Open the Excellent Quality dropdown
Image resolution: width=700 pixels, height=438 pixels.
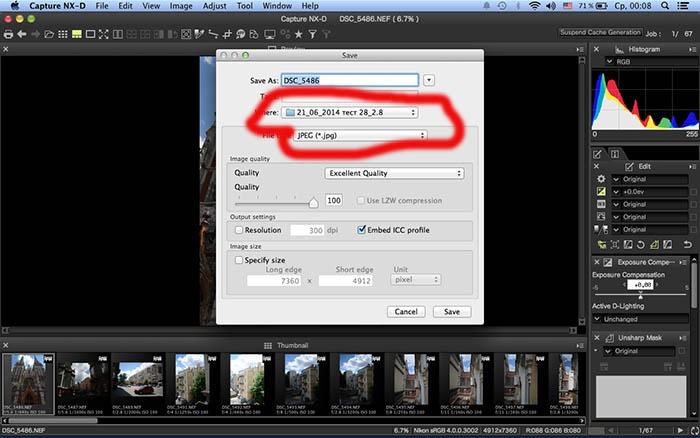(394, 173)
